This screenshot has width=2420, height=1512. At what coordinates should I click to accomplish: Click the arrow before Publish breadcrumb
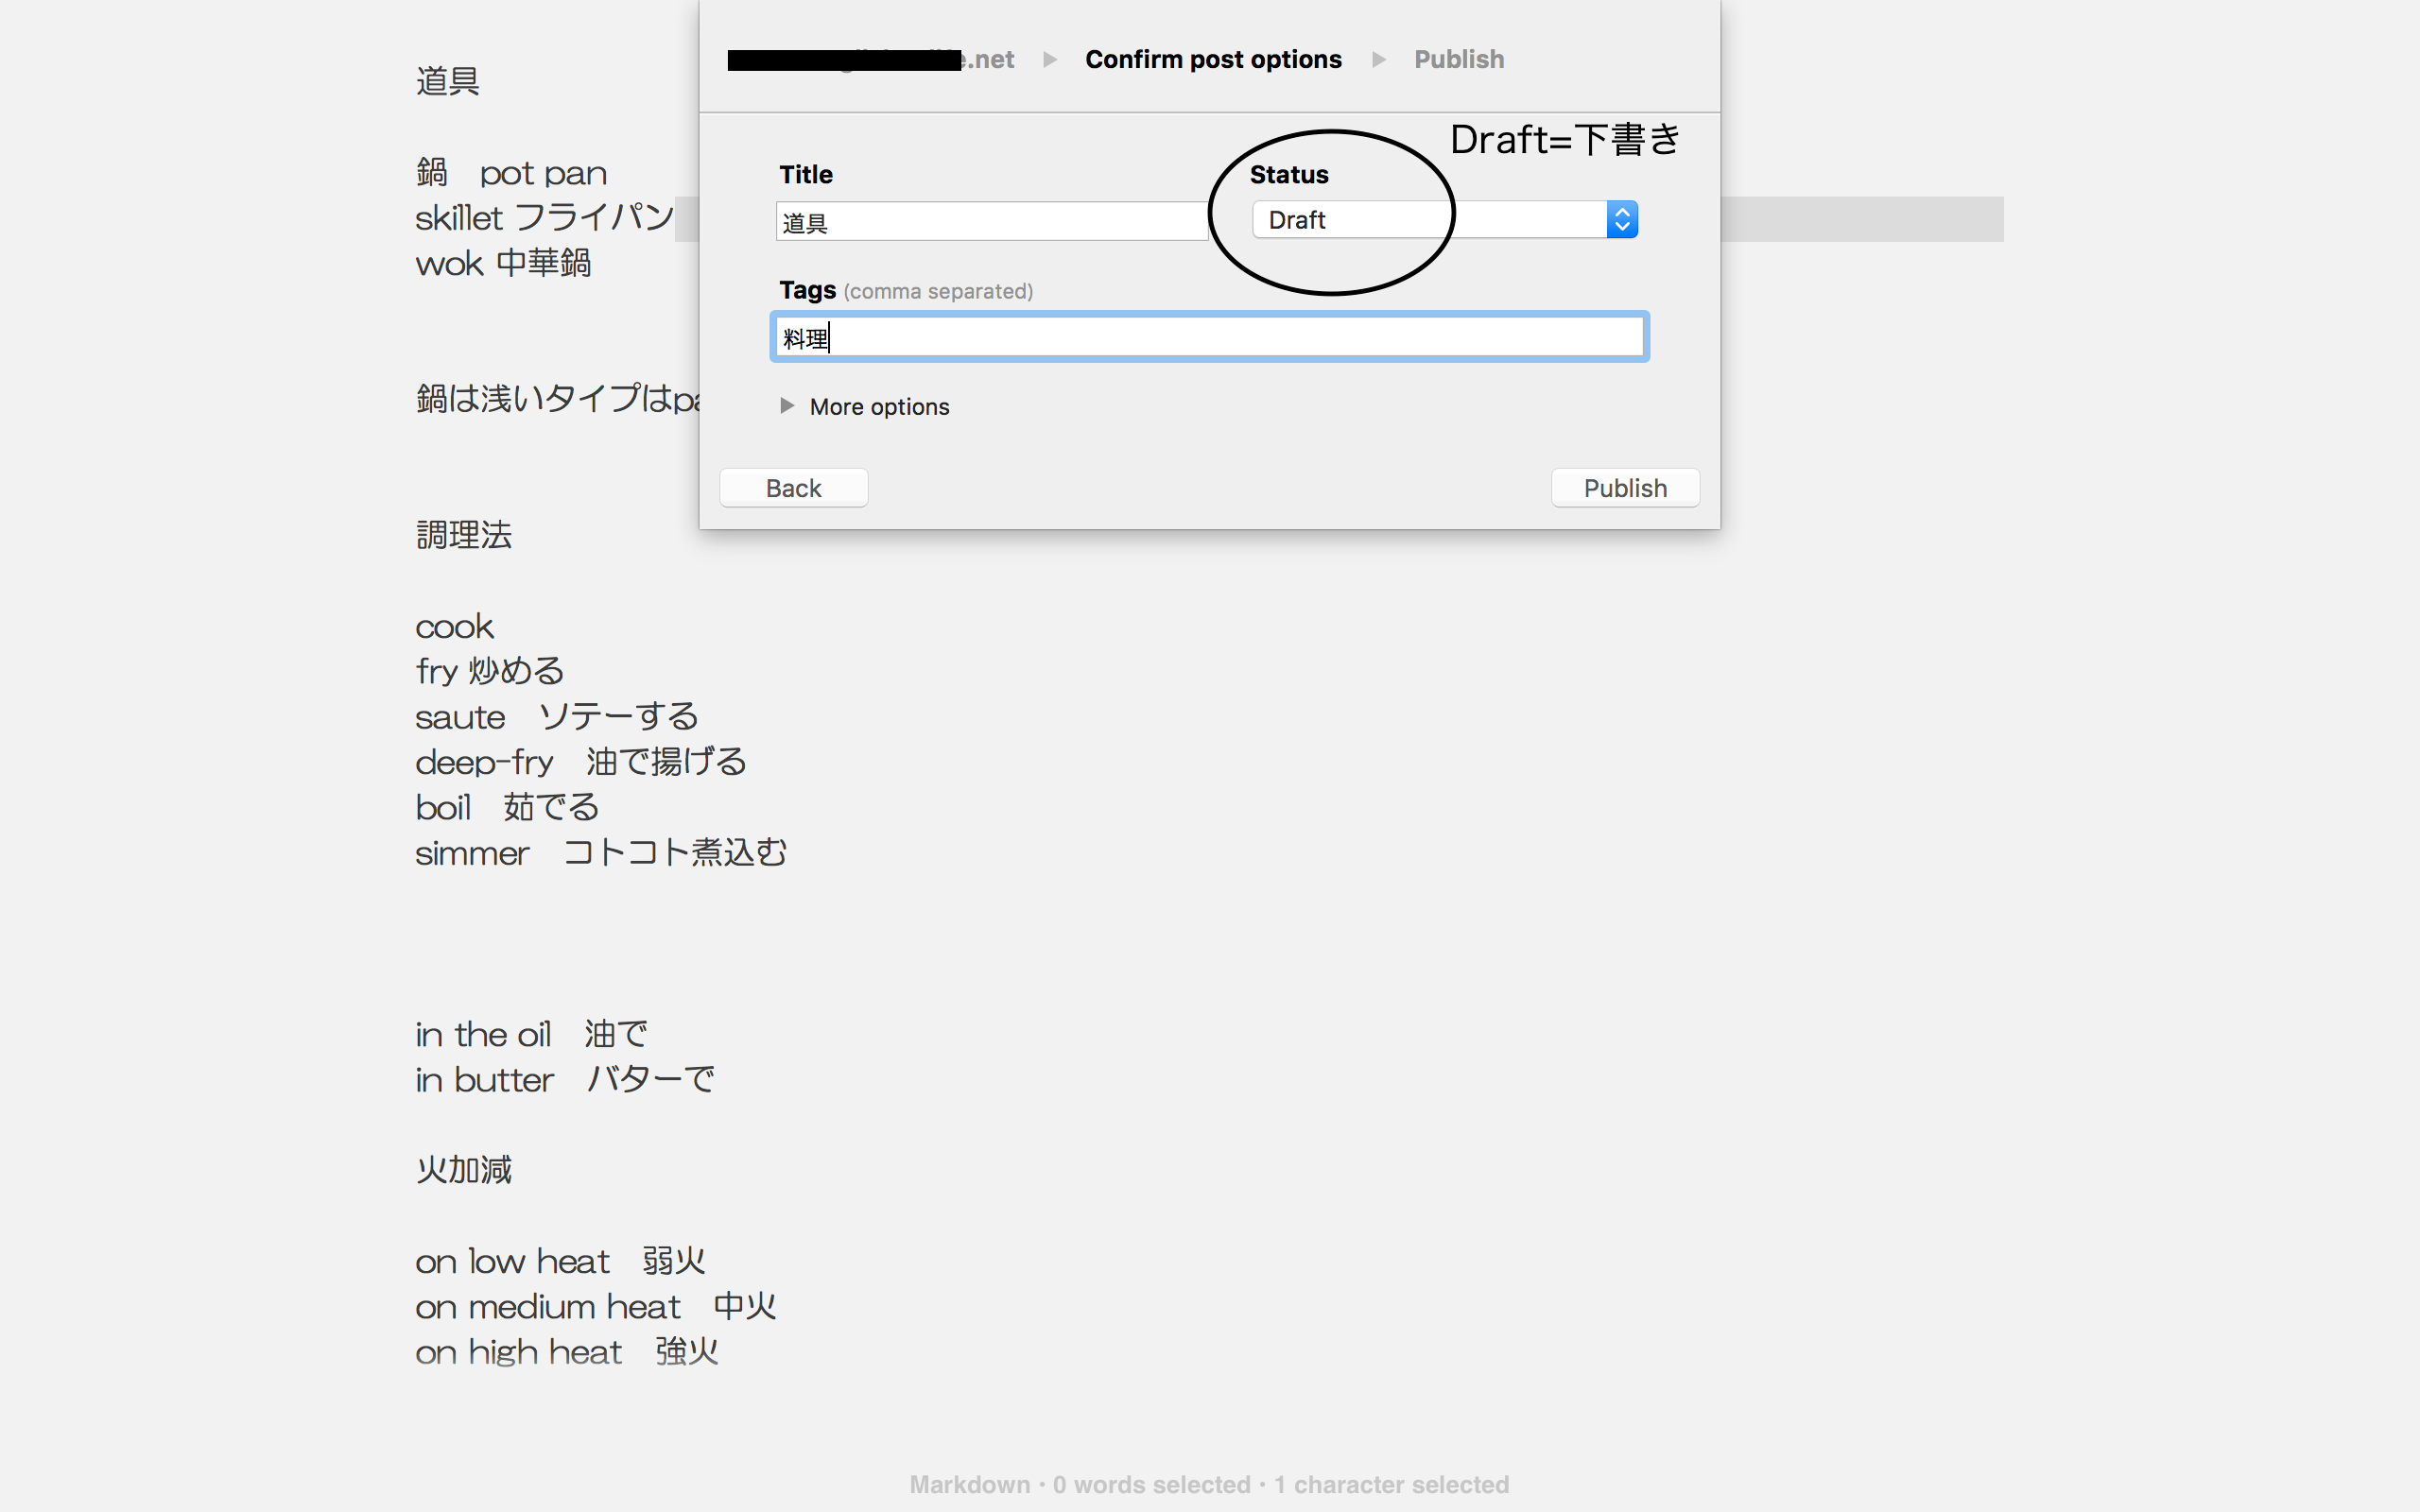1379,60
